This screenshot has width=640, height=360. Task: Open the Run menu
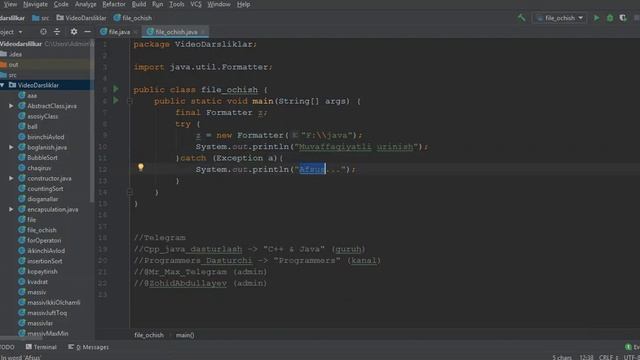click(157, 4)
